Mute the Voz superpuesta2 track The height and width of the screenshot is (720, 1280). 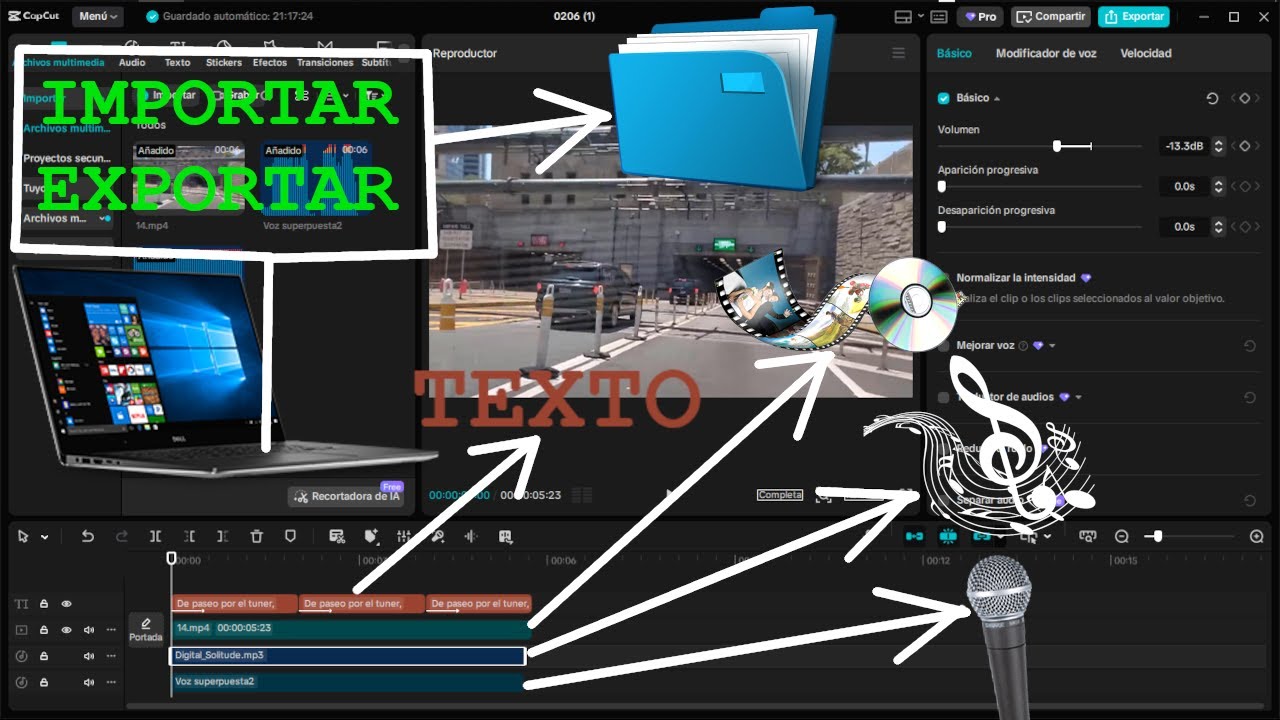89,682
